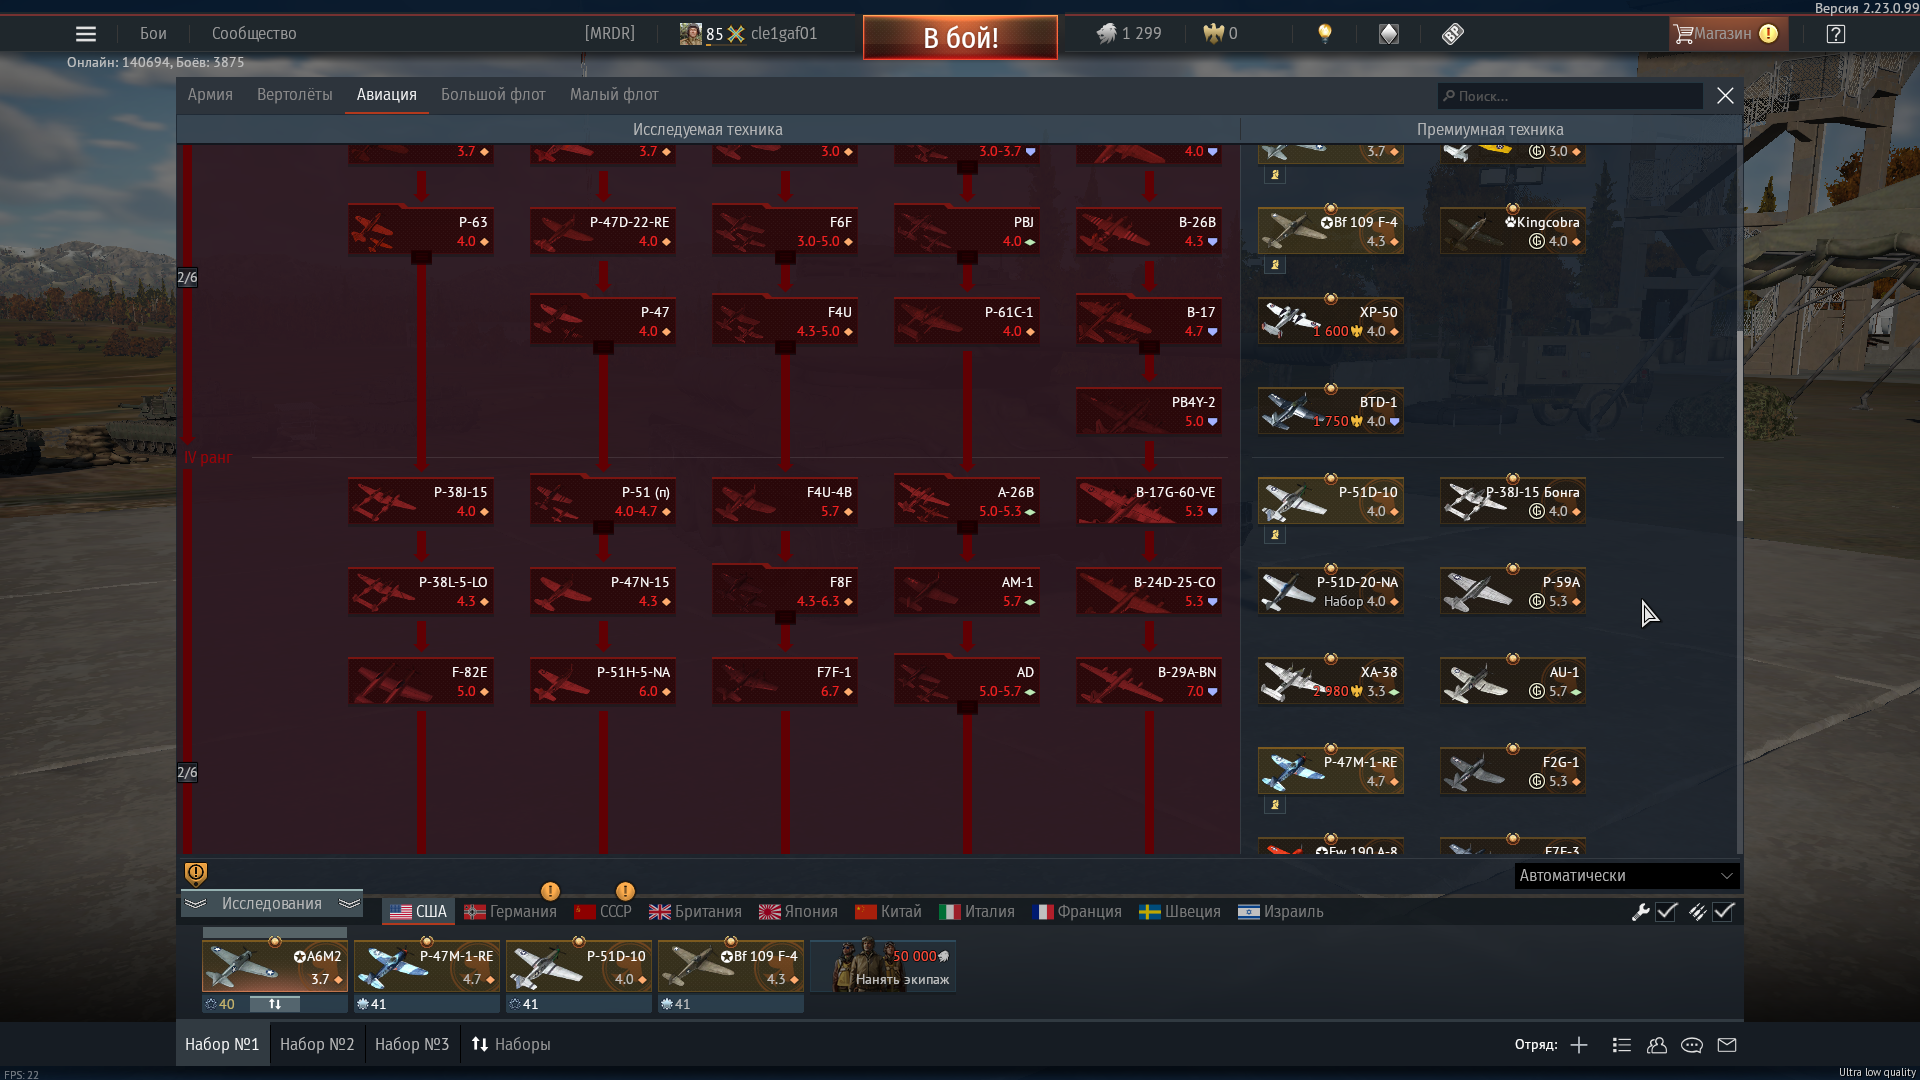
Task: Select Bf 109 F-4 crew slot
Action: pyautogui.click(x=730, y=967)
